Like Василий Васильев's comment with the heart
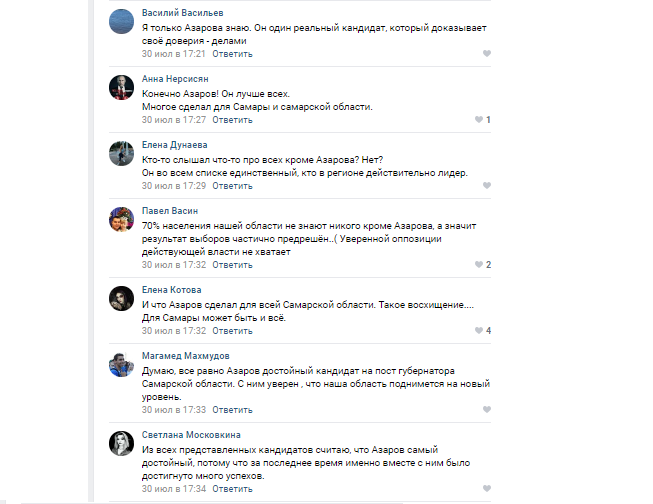Image resolution: width=653 pixels, height=504 pixels. [487, 54]
